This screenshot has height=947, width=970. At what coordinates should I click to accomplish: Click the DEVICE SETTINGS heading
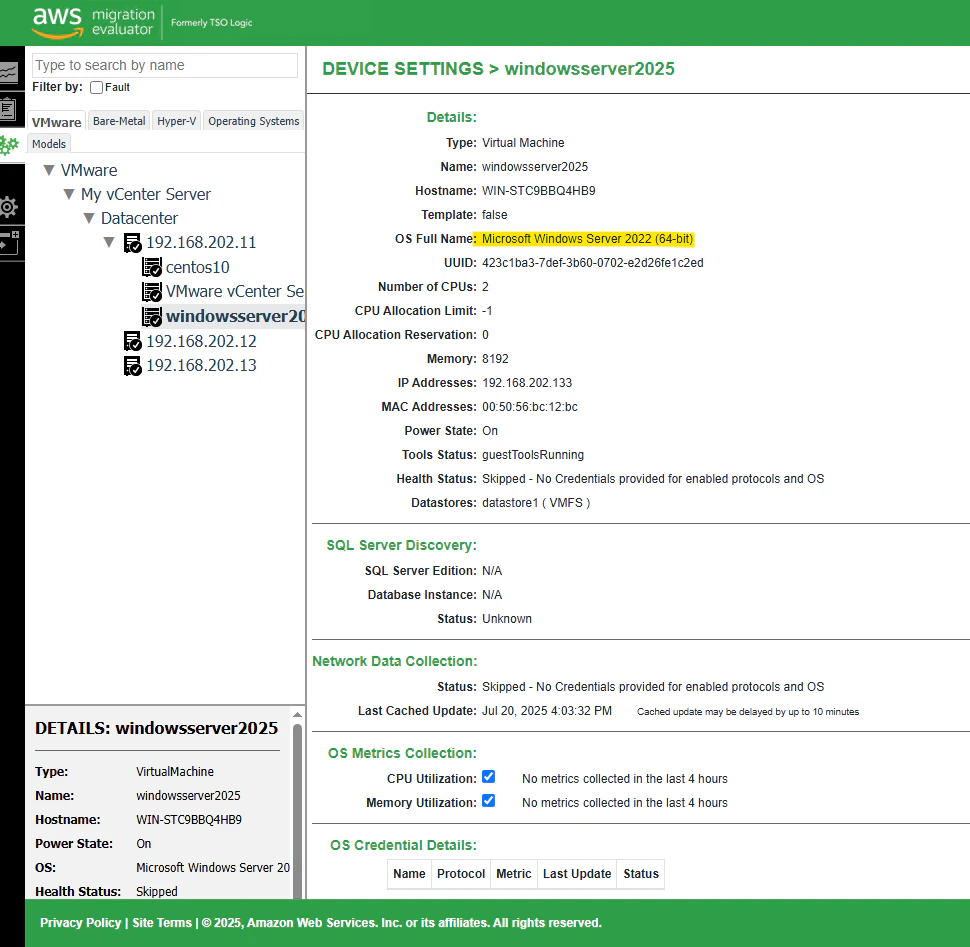point(403,69)
